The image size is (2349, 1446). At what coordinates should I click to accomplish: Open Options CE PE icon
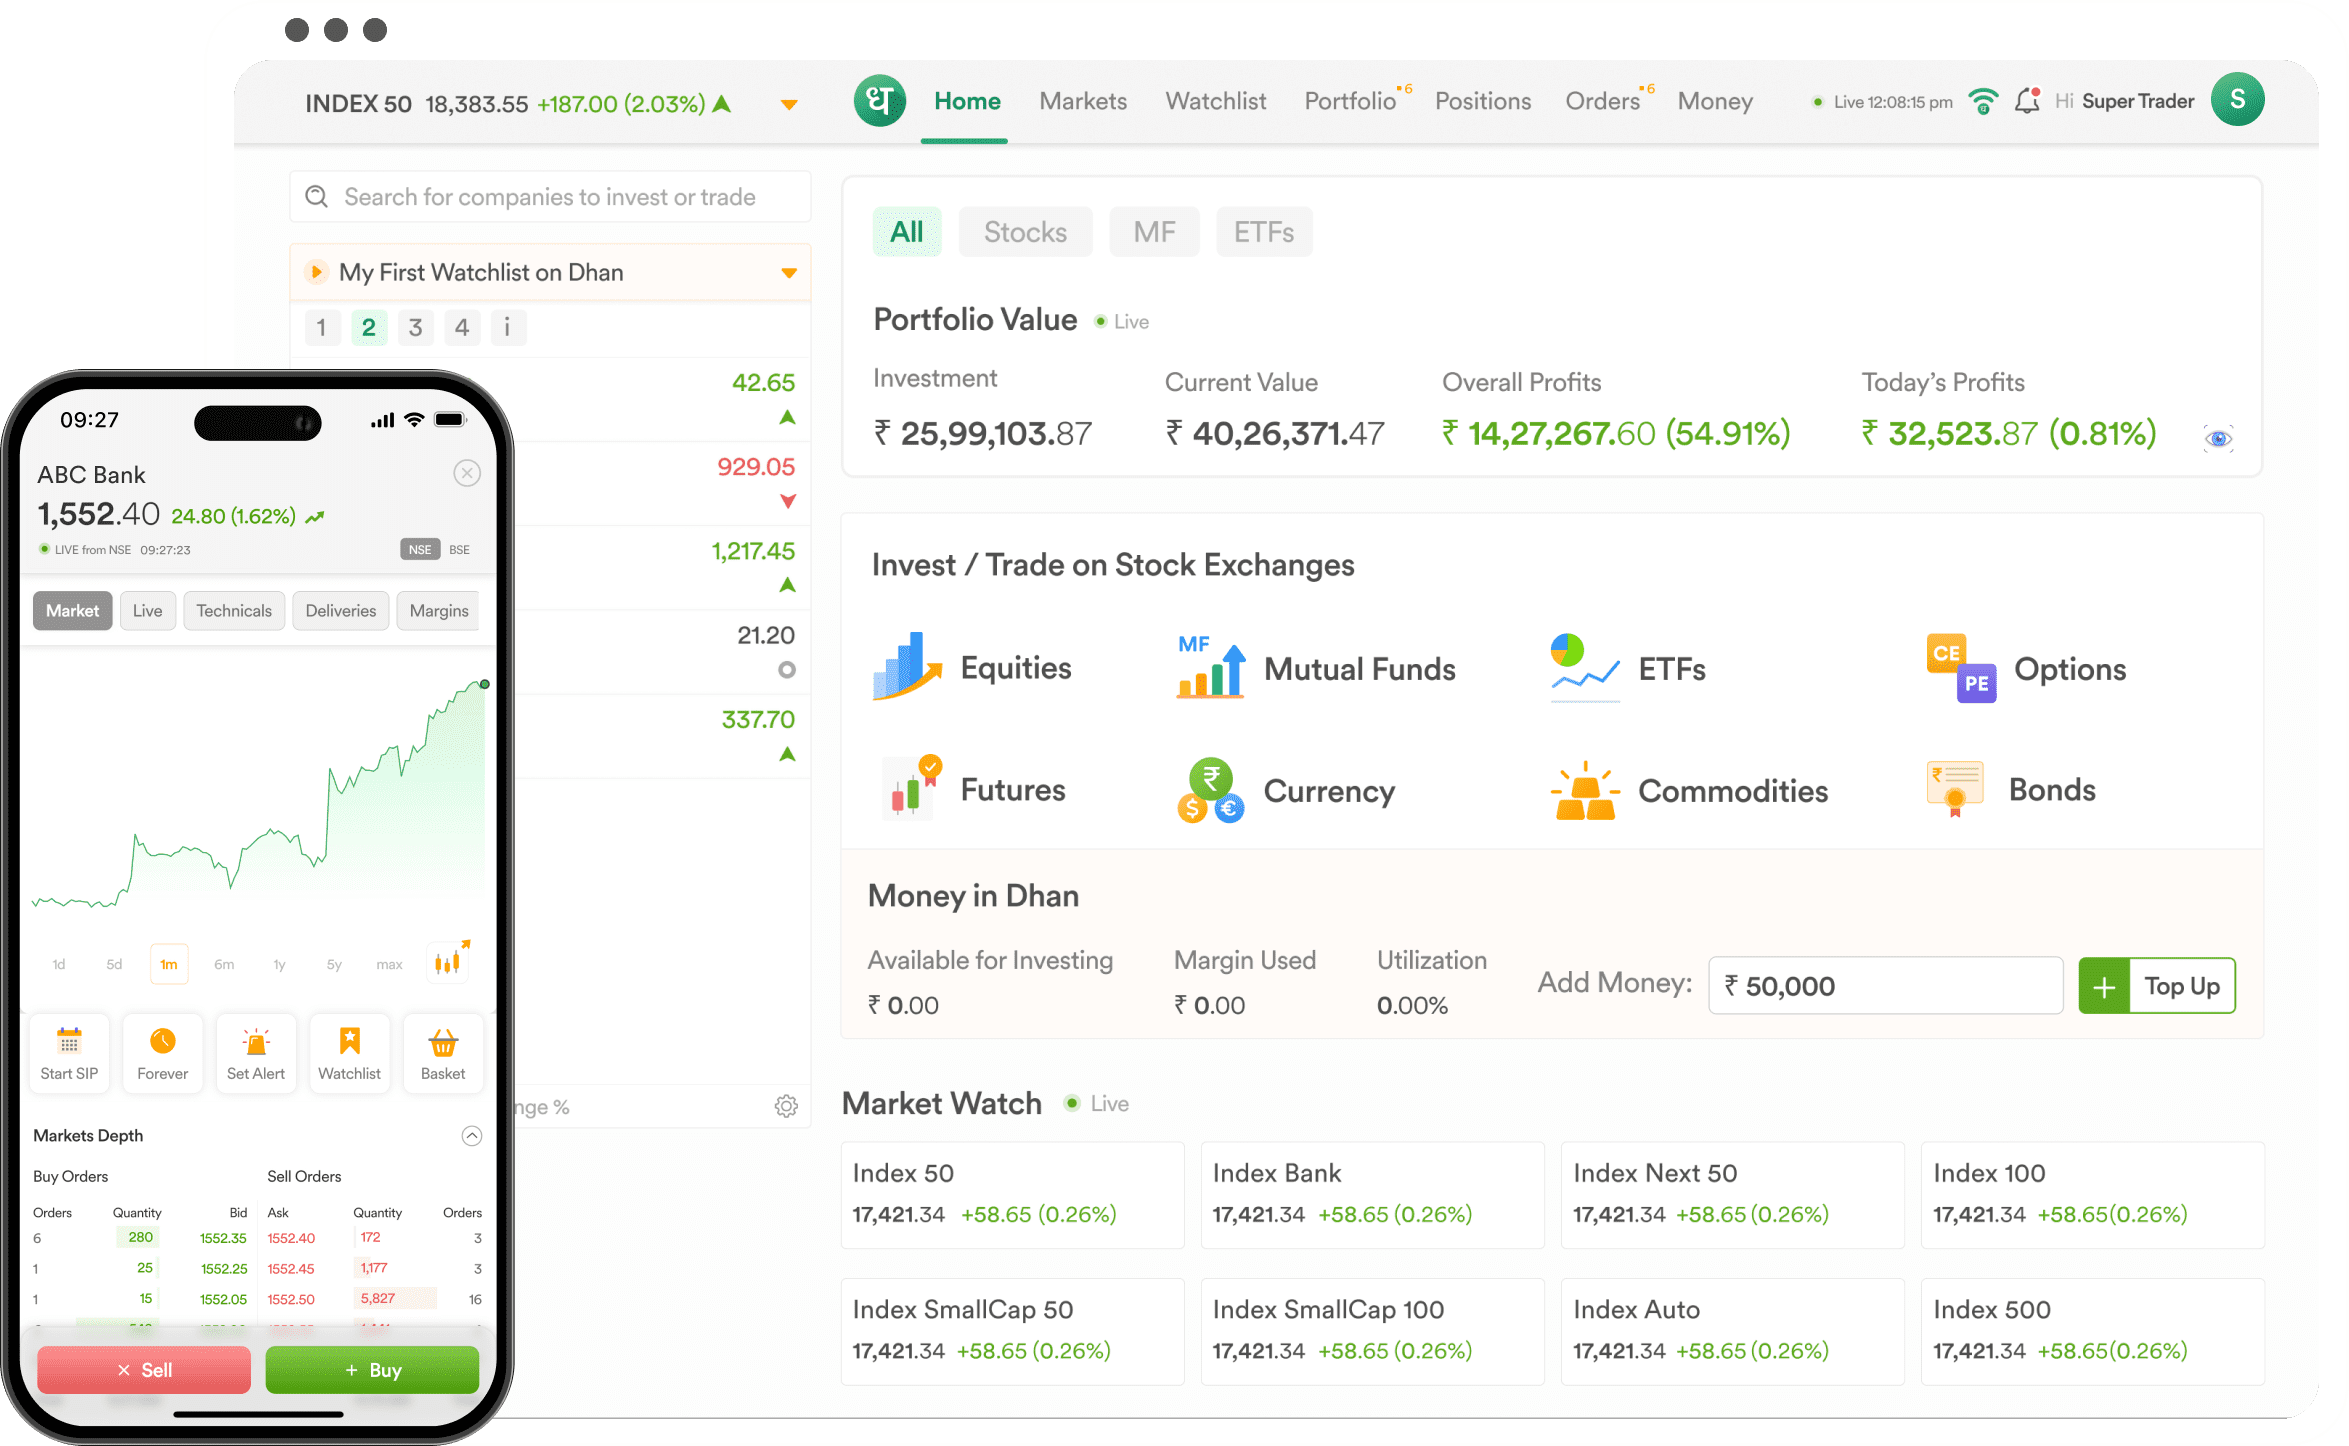click(1960, 668)
